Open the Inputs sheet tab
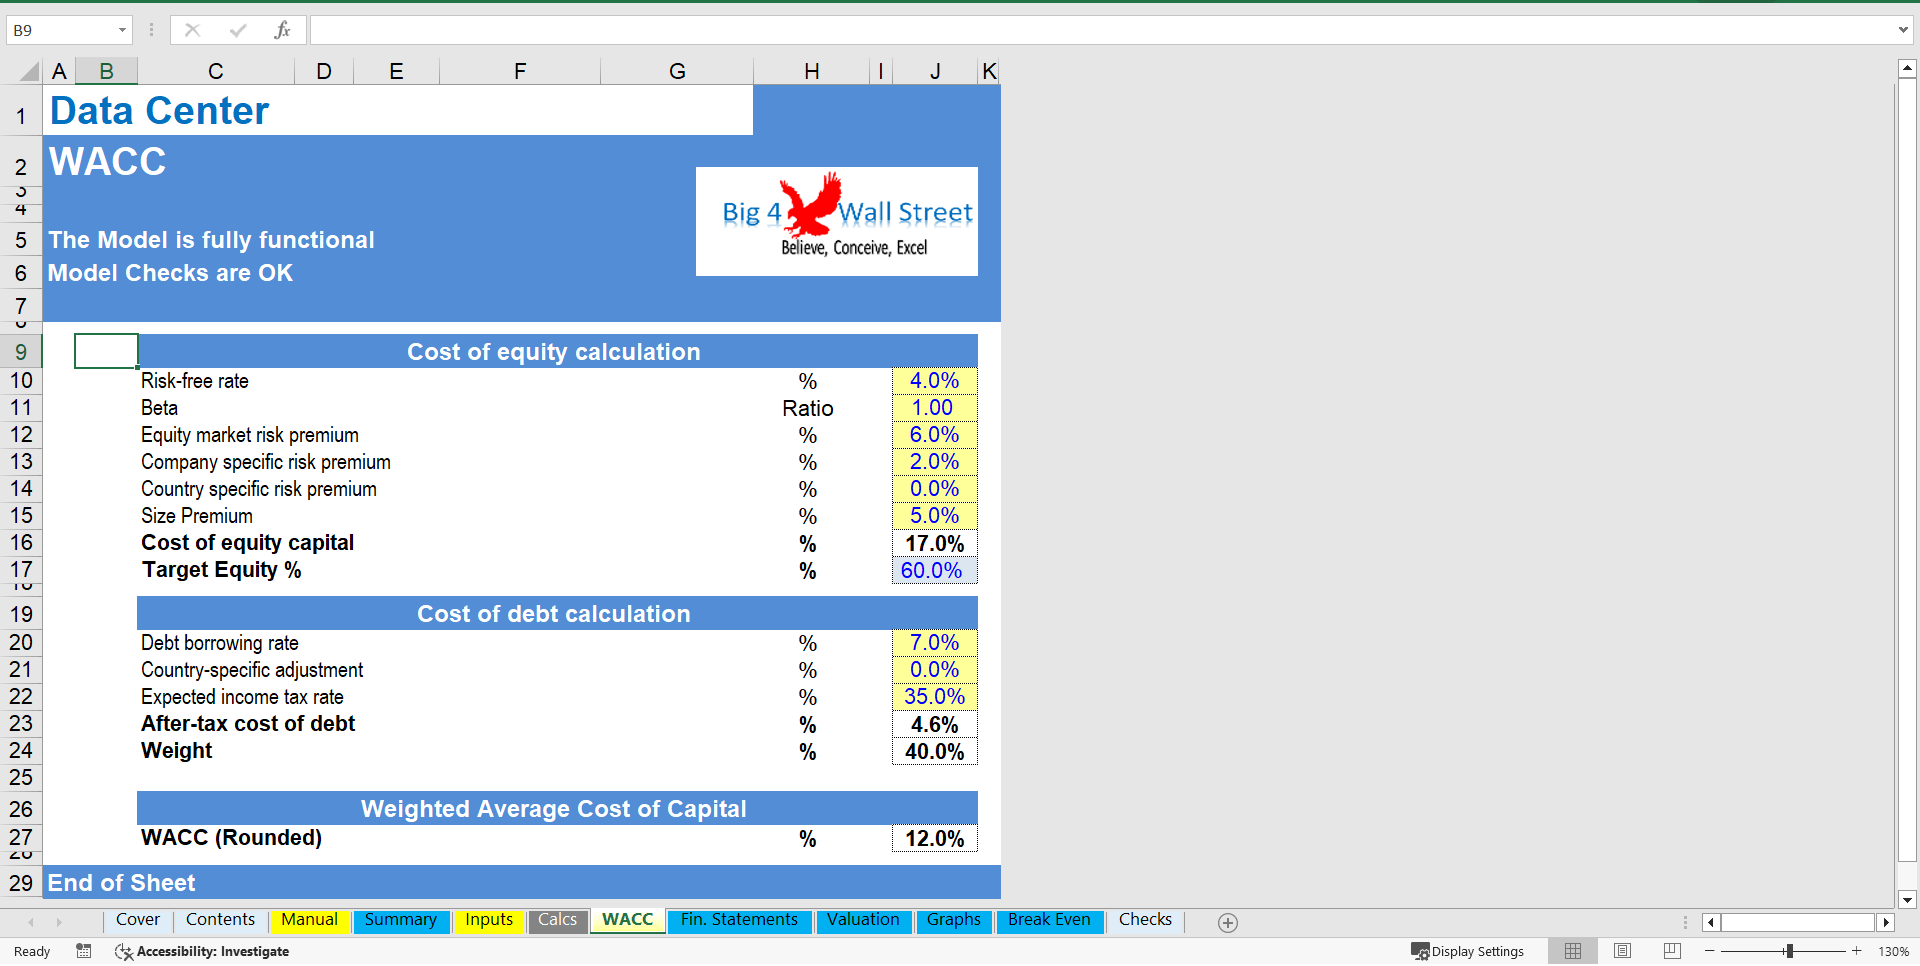Image resolution: width=1920 pixels, height=966 pixels. pyautogui.click(x=489, y=920)
